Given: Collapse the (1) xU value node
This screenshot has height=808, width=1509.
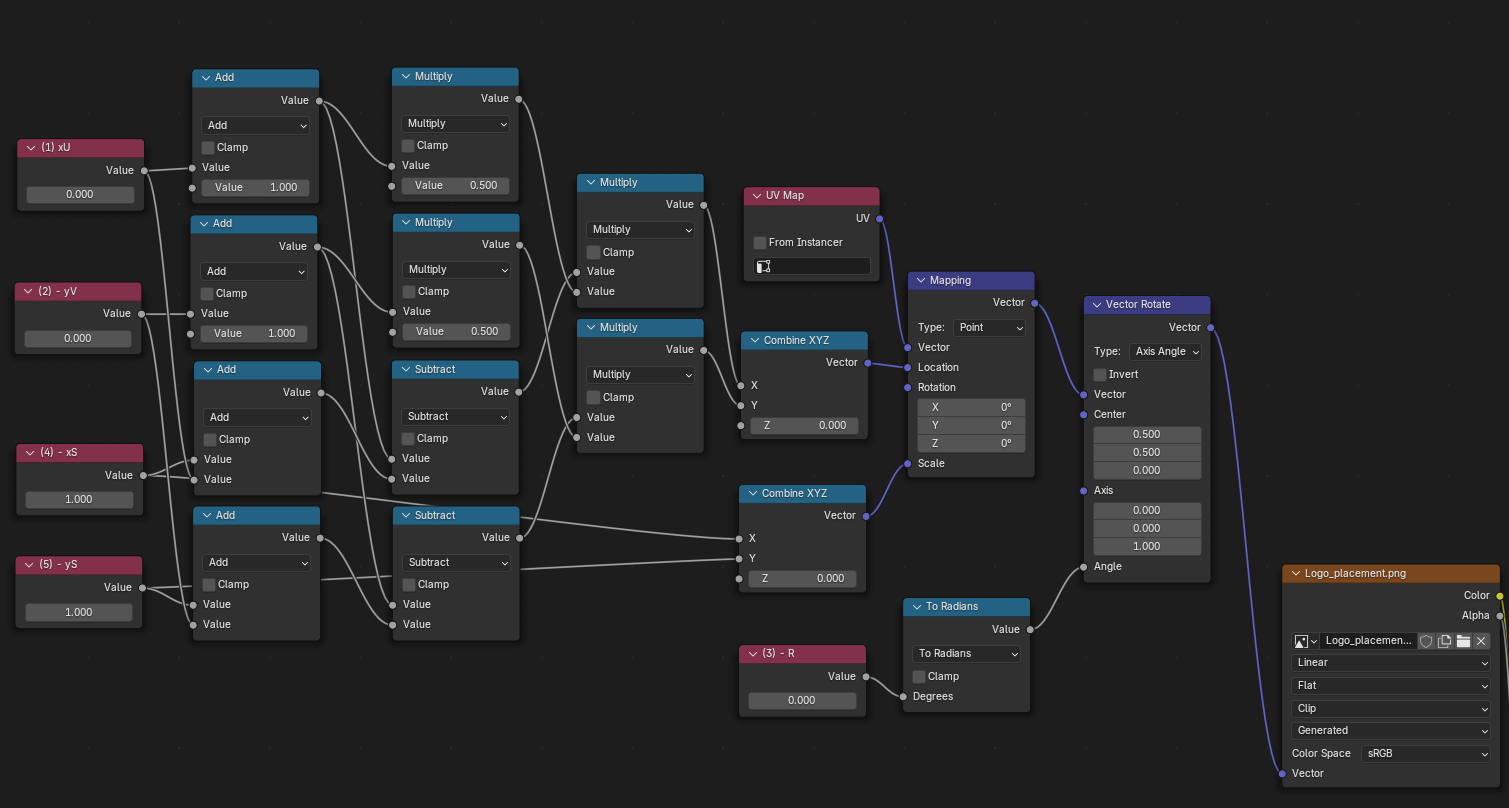Looking at the screenshot, I should pos(31,148).
